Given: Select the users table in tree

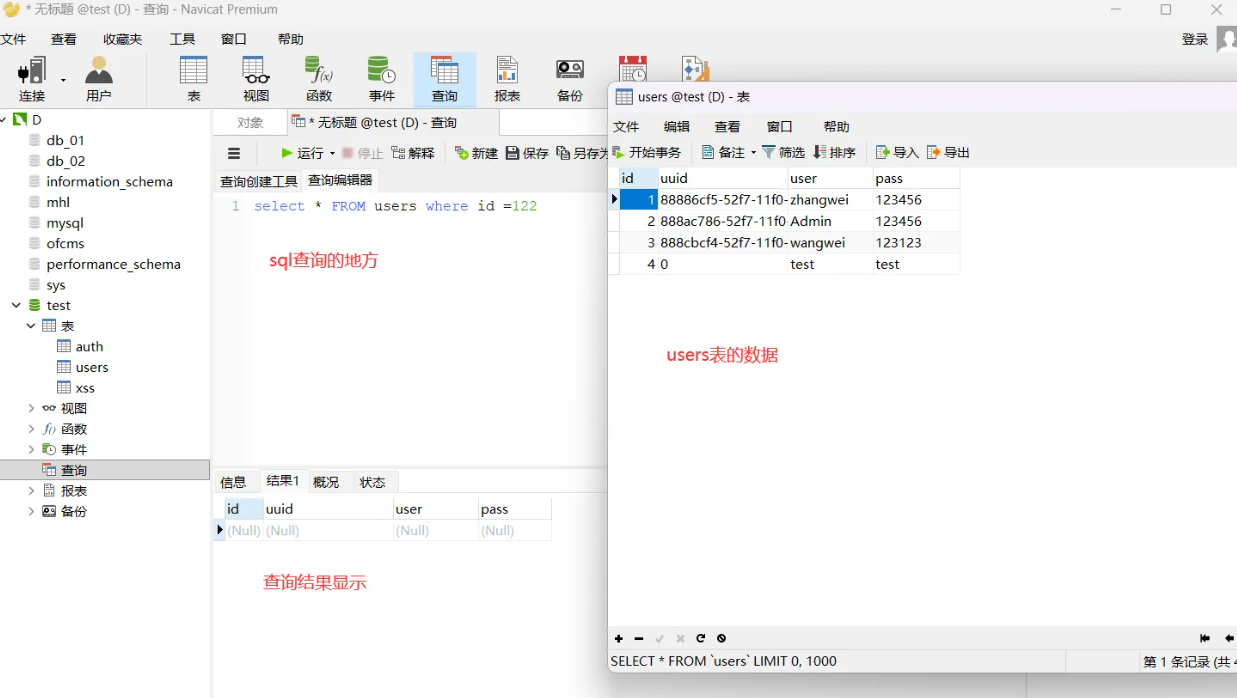Looking at the screenshot, I should tap(91, 367).
